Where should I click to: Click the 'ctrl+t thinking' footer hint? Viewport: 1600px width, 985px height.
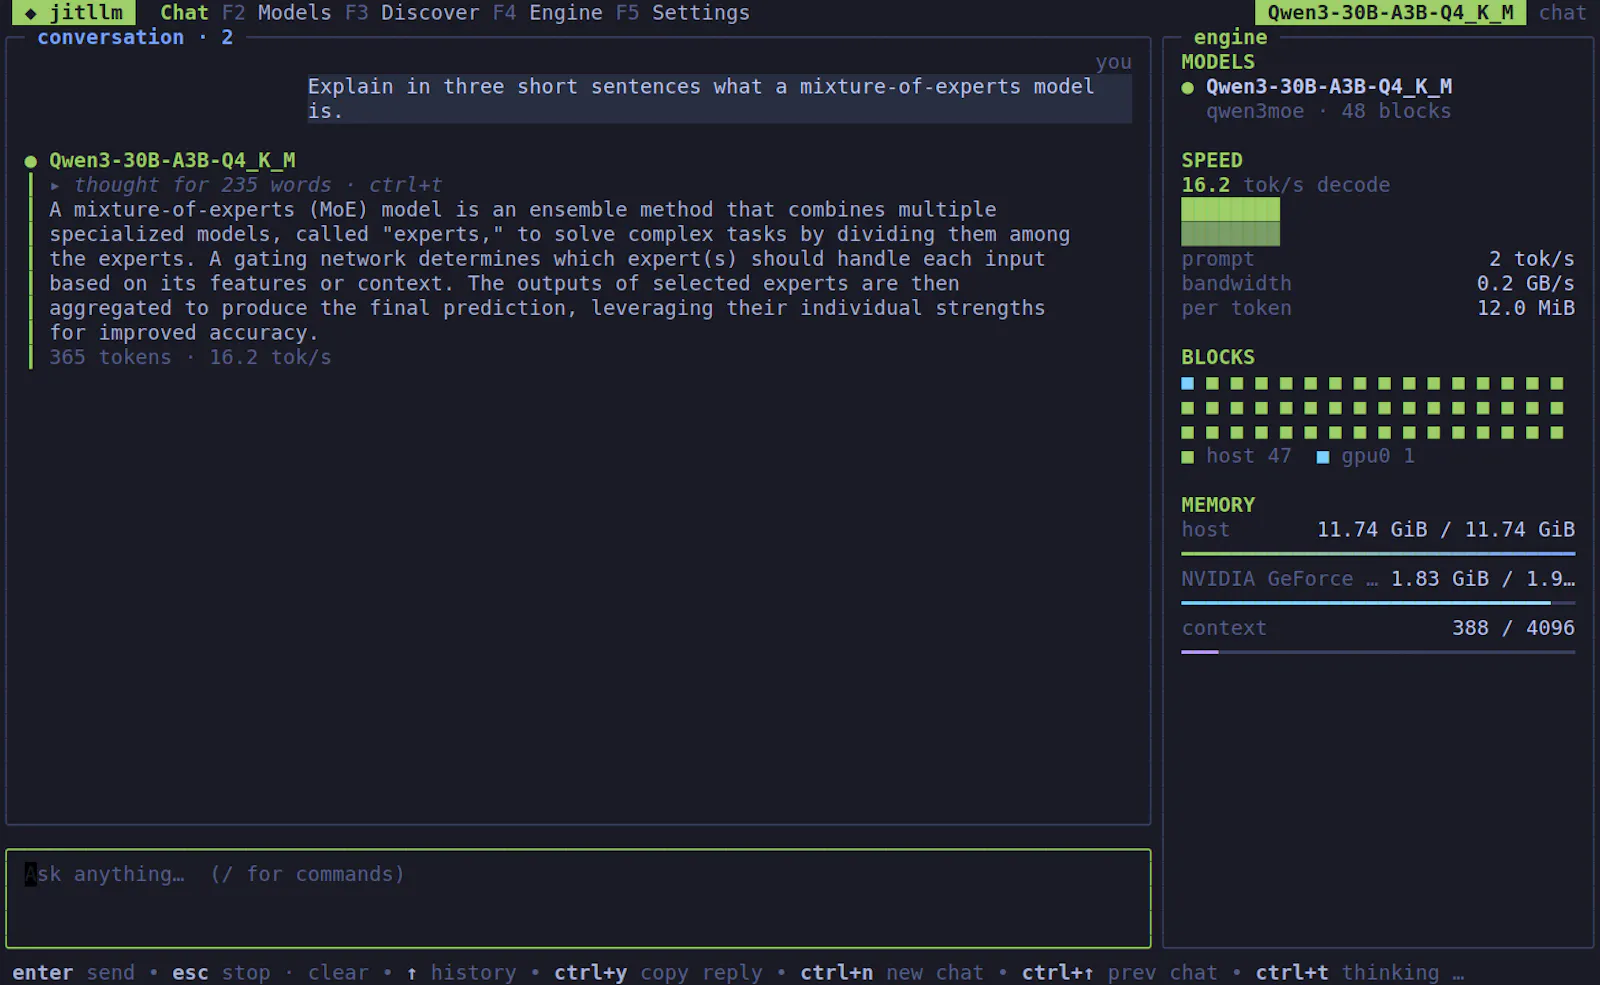pyautogui.click(x=1347, y=973)
